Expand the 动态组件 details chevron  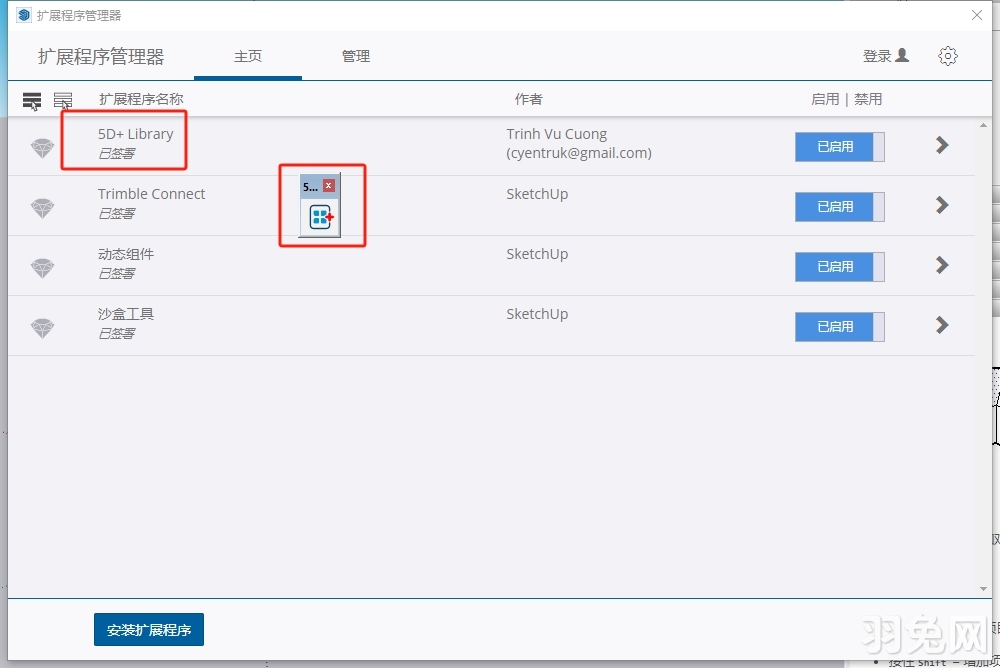tap(941, 266)
